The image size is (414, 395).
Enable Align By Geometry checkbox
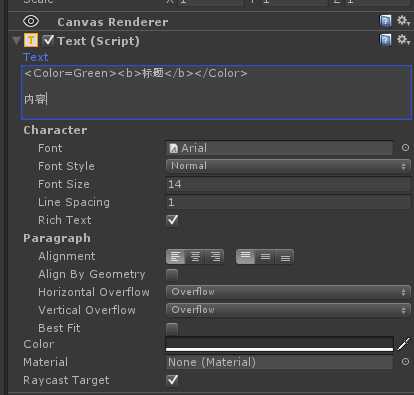tap(172, 275)
